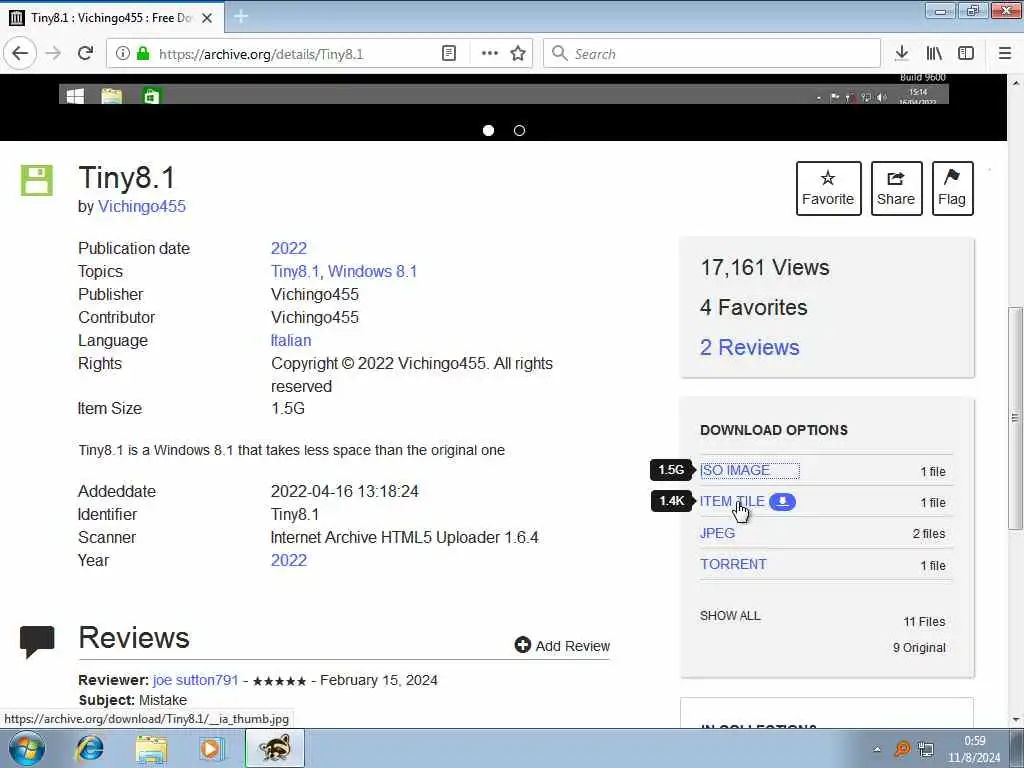The image size is (1024, 768).
Task: Select the second carousel dot
Action: point(519,131)
